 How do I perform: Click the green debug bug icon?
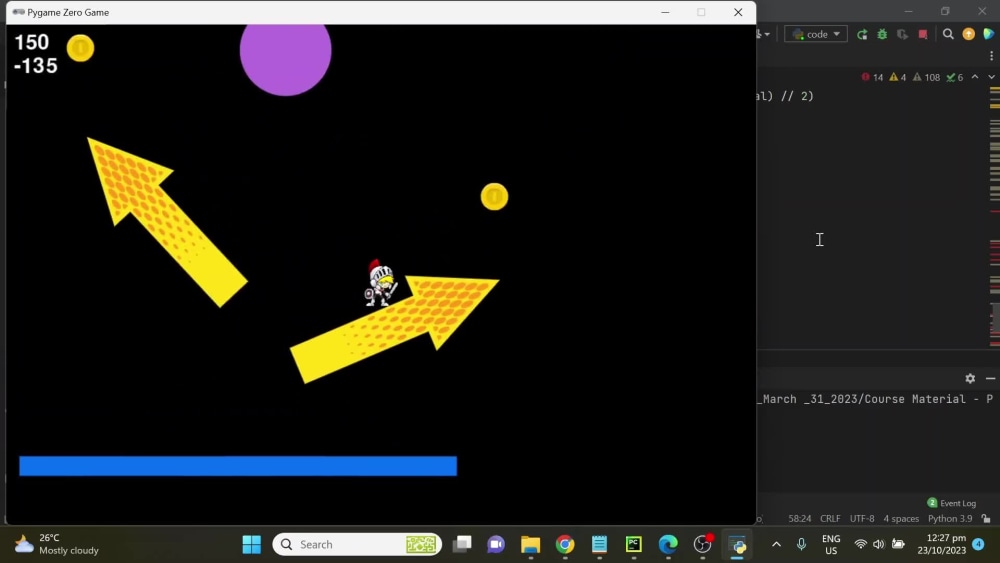[882, 34]
